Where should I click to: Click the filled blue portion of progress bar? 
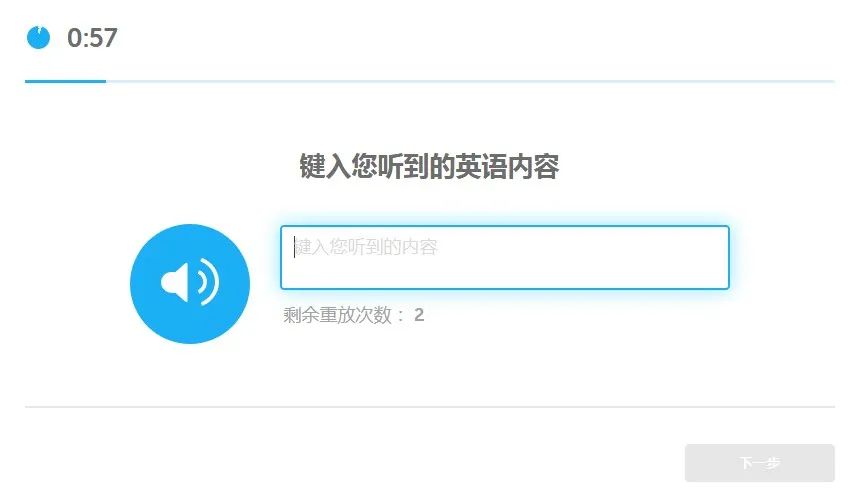(x=65, y=81)
